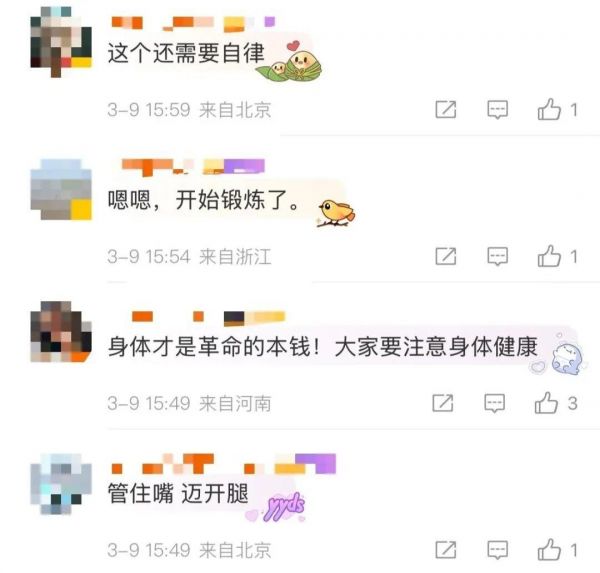Repost the 这个还需要自律 comment

[446, 109]
